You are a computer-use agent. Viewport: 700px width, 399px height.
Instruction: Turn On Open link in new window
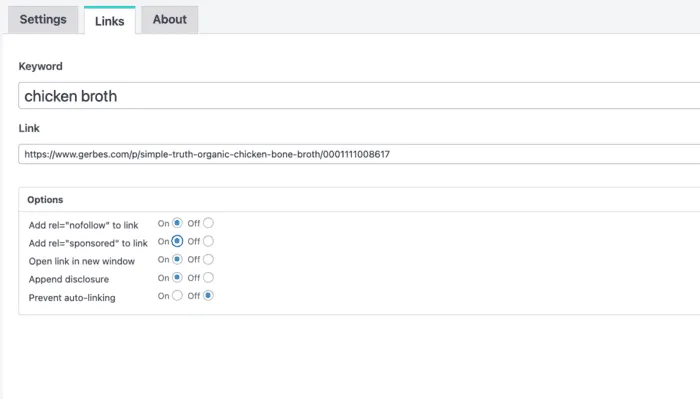tap(177, 259)
